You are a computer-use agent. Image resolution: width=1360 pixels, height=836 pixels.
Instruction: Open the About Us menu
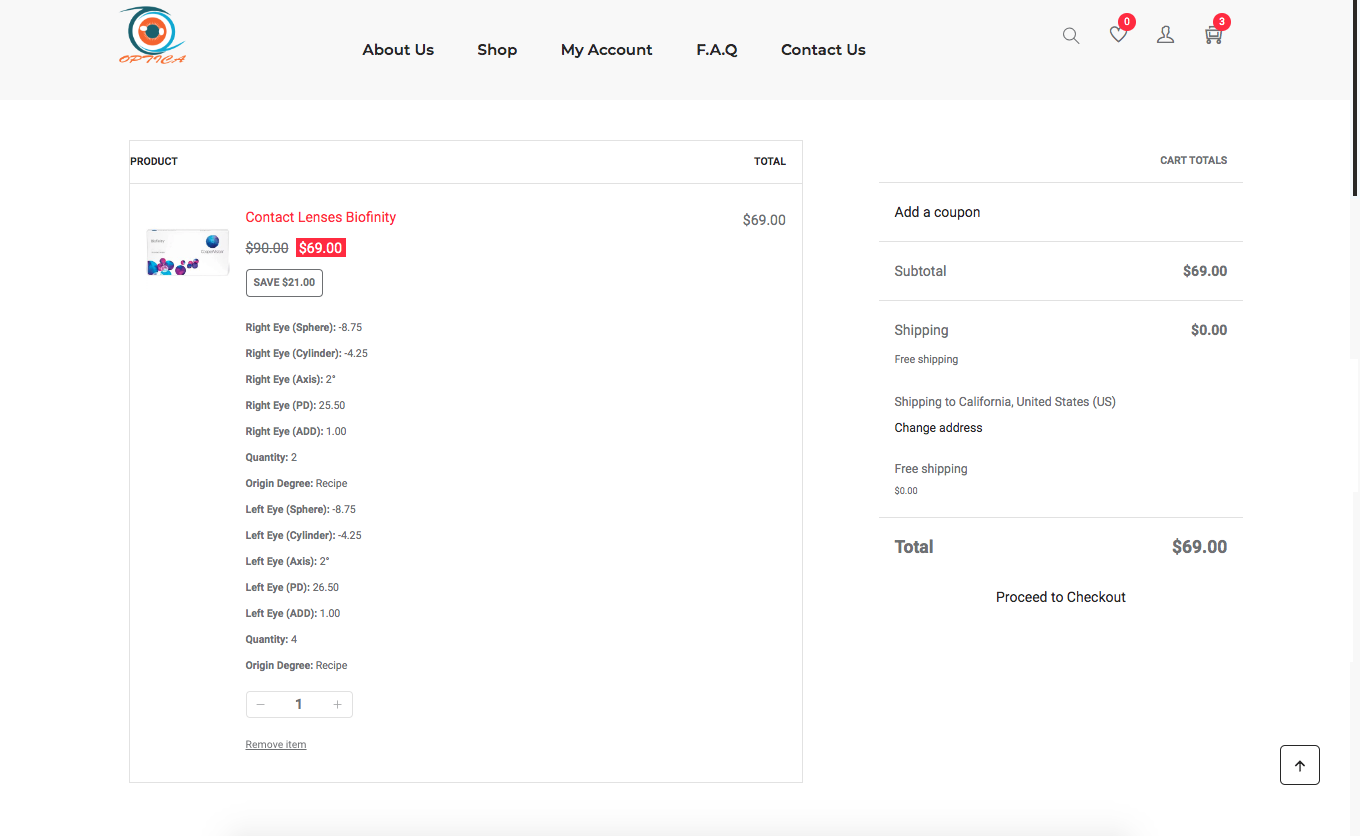[398, 50]
